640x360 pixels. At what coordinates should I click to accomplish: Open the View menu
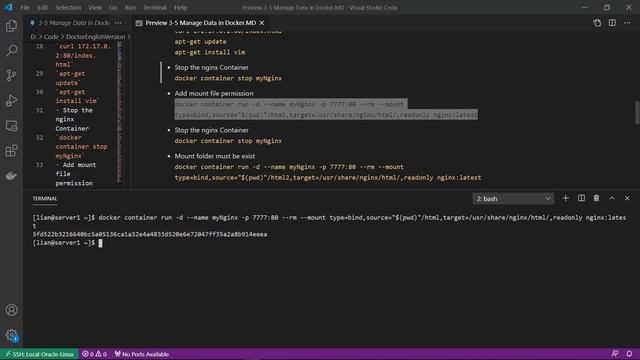click(x=95, y=7)
